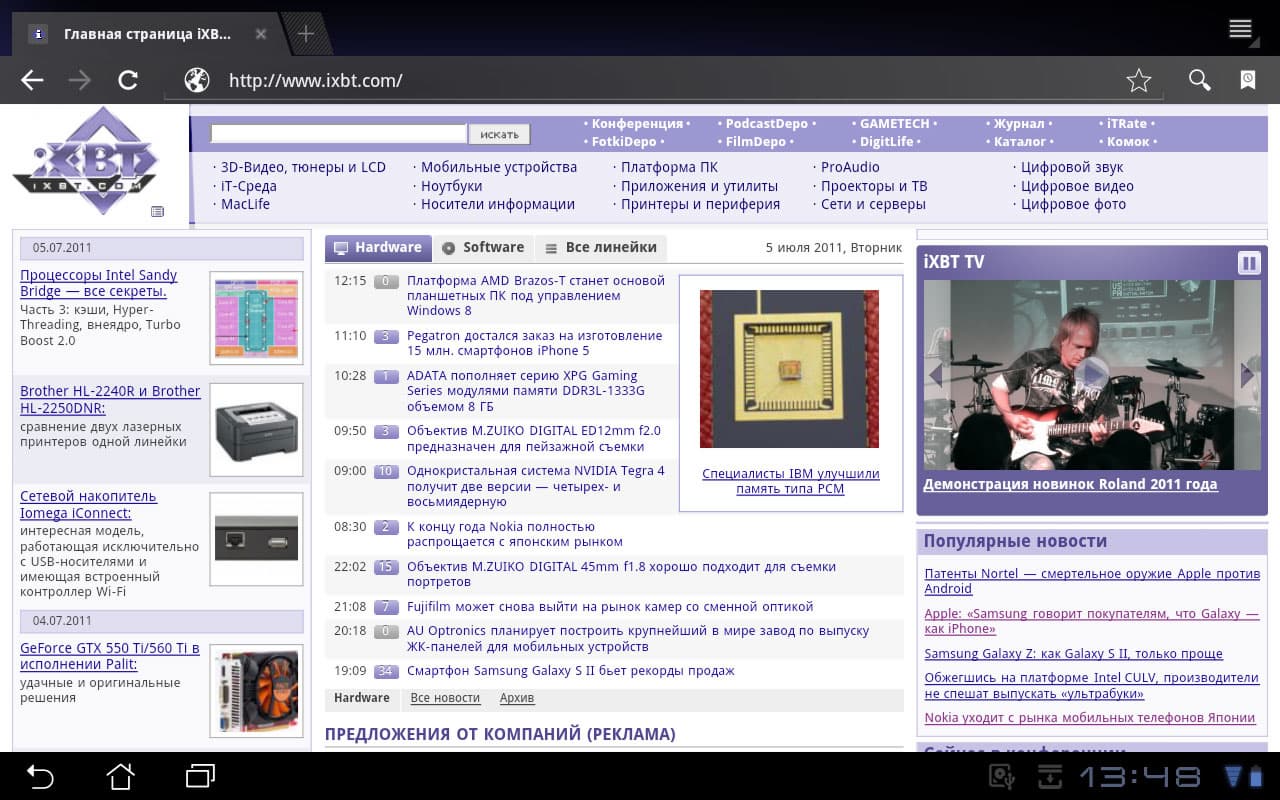Open browser menu in top-right corner

click(1241, 28)
